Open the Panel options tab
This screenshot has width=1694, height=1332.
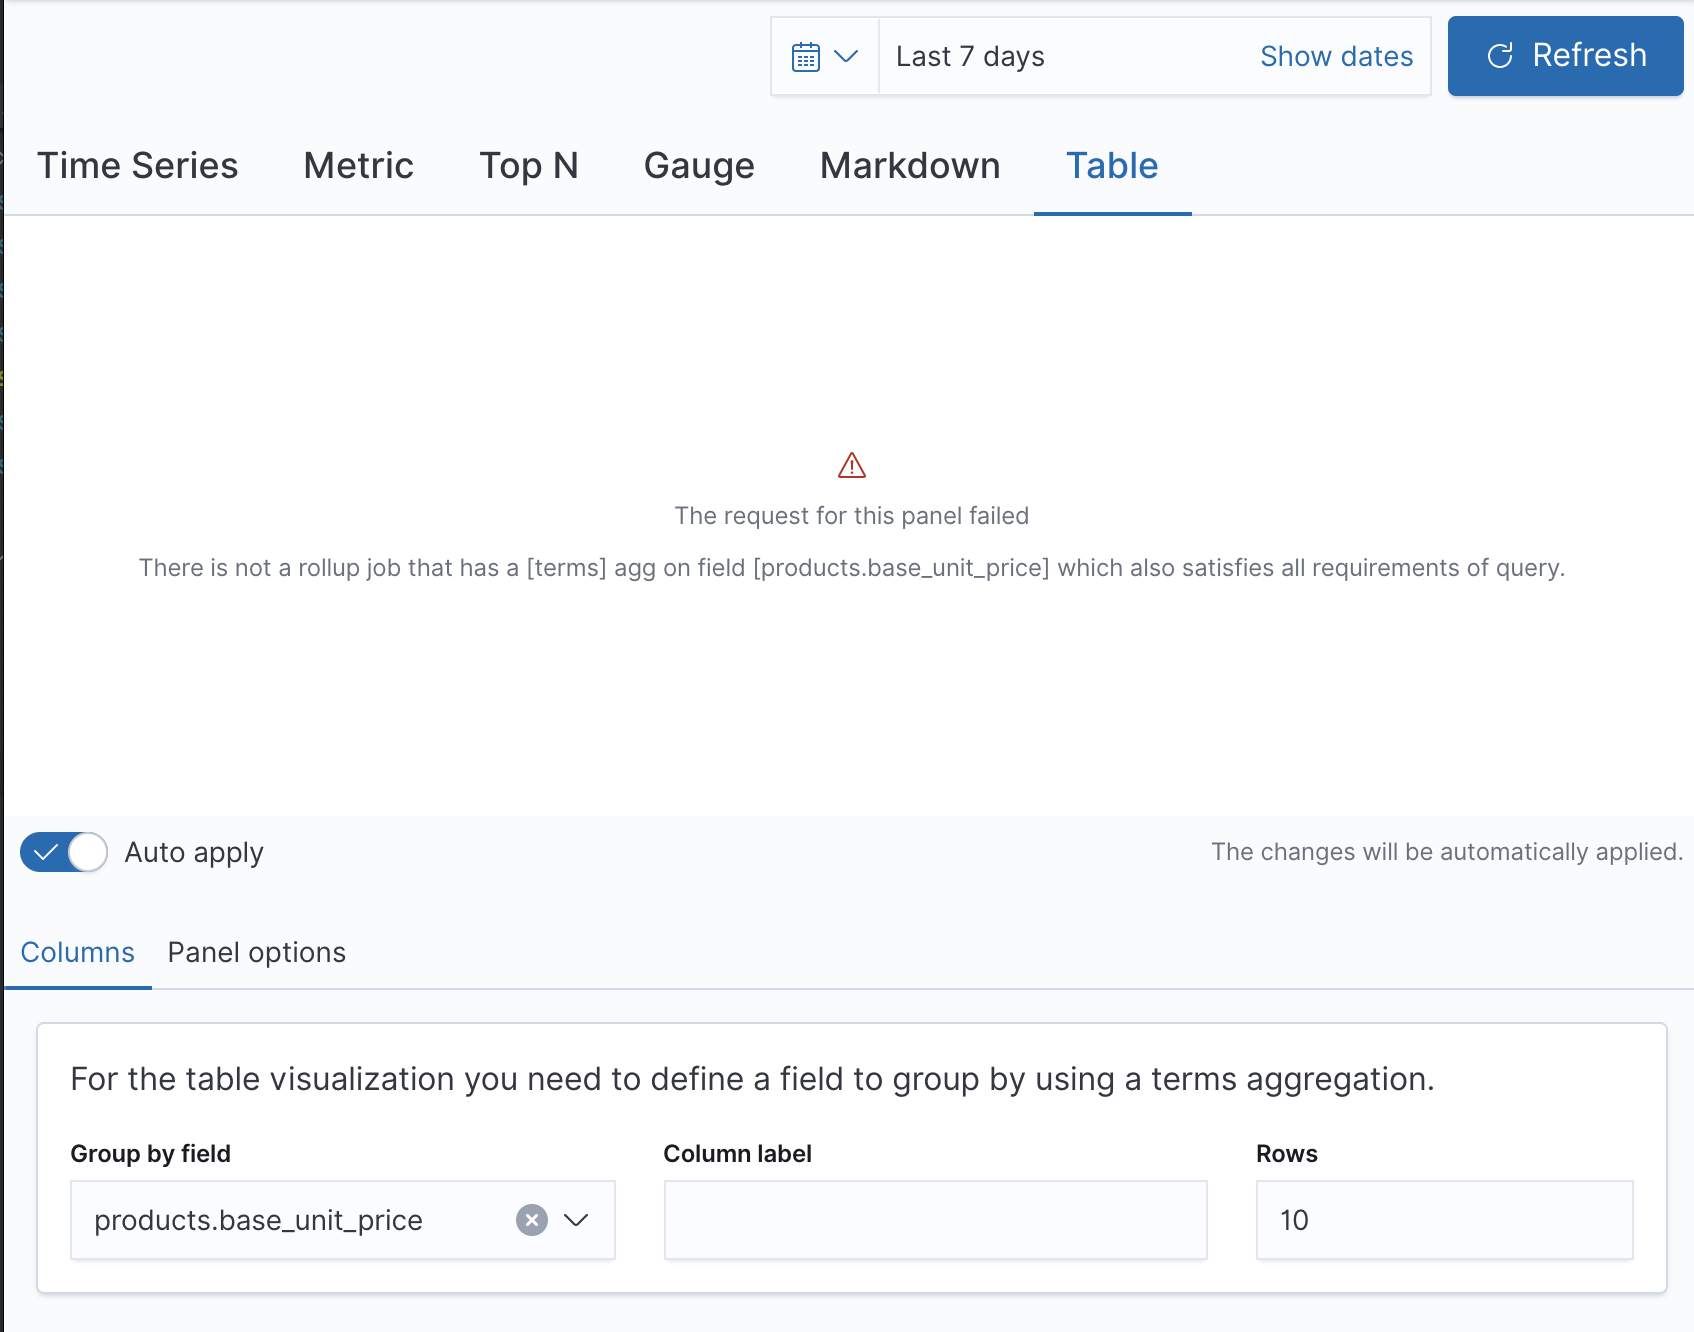[256, 952]
